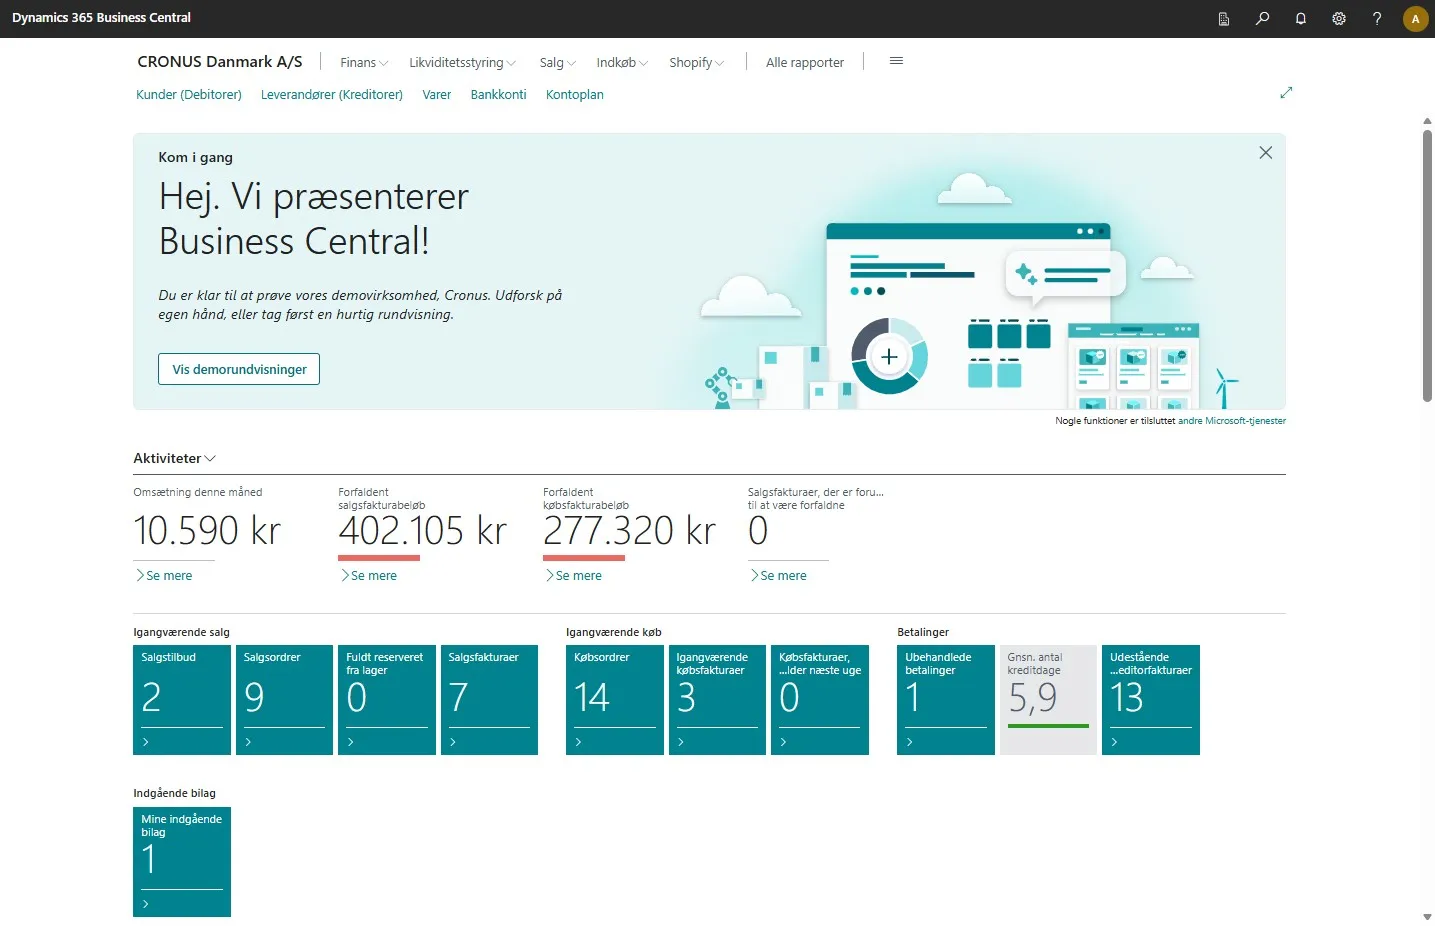
Task: Expand the Likviditetsstyring menu
Action: tap(462, 62)
